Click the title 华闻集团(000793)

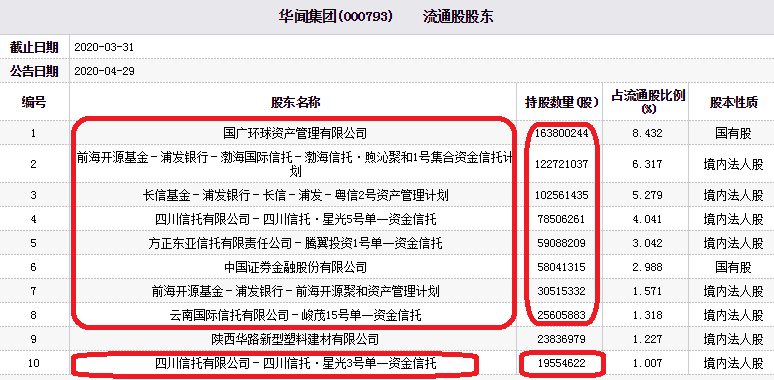336,17
